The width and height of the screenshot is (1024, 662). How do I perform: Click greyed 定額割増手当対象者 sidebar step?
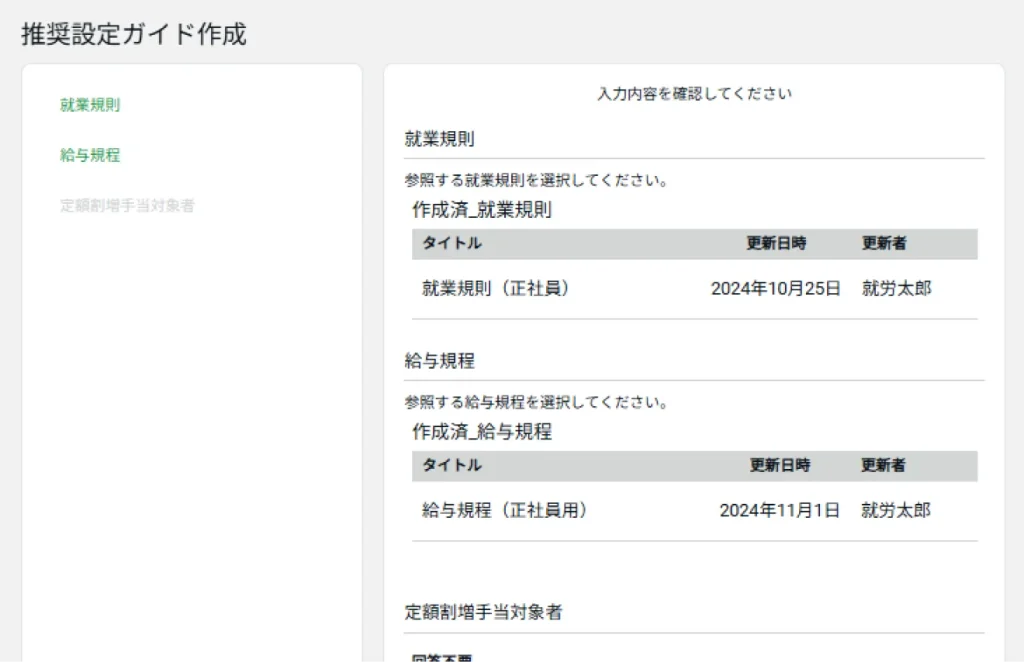tap(127, 206)
